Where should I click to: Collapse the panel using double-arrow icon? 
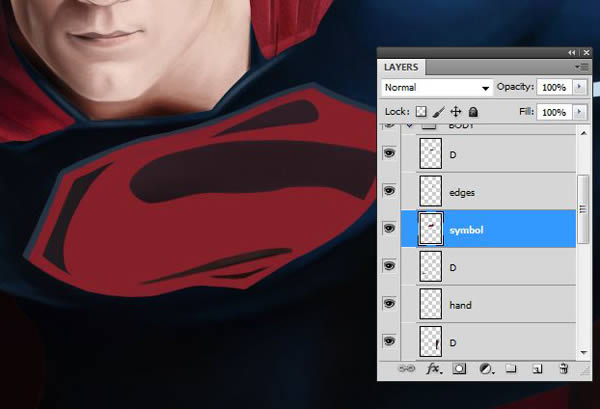coord(572,53)
